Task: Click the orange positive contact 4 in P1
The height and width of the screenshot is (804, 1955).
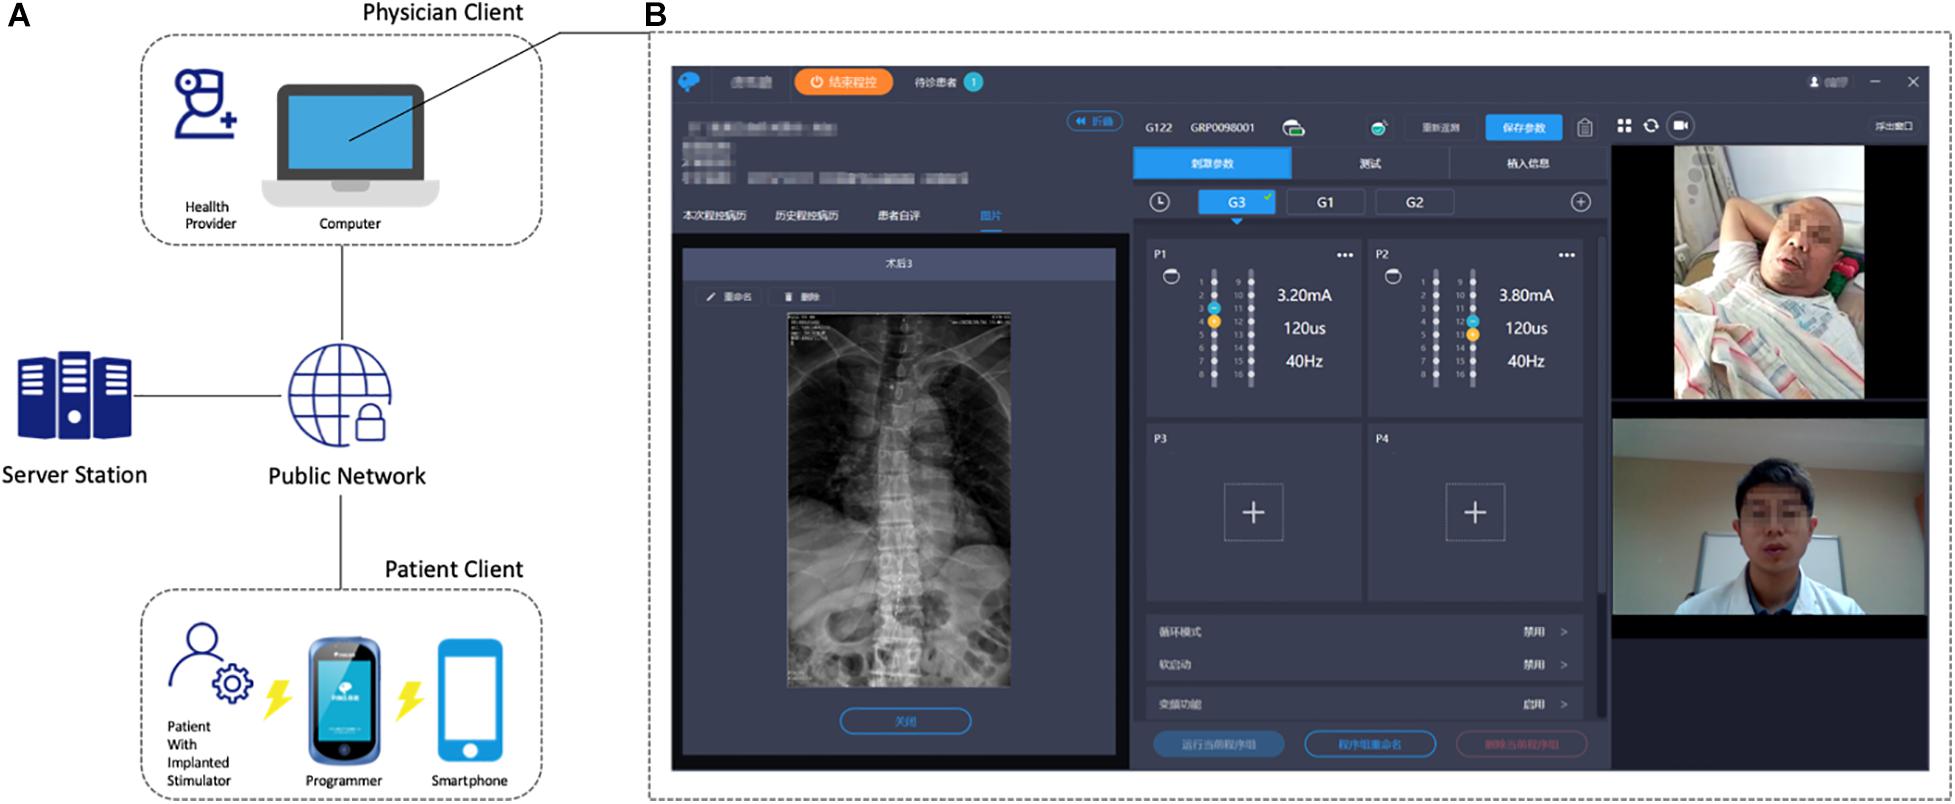Action: tap(1214, 322)
